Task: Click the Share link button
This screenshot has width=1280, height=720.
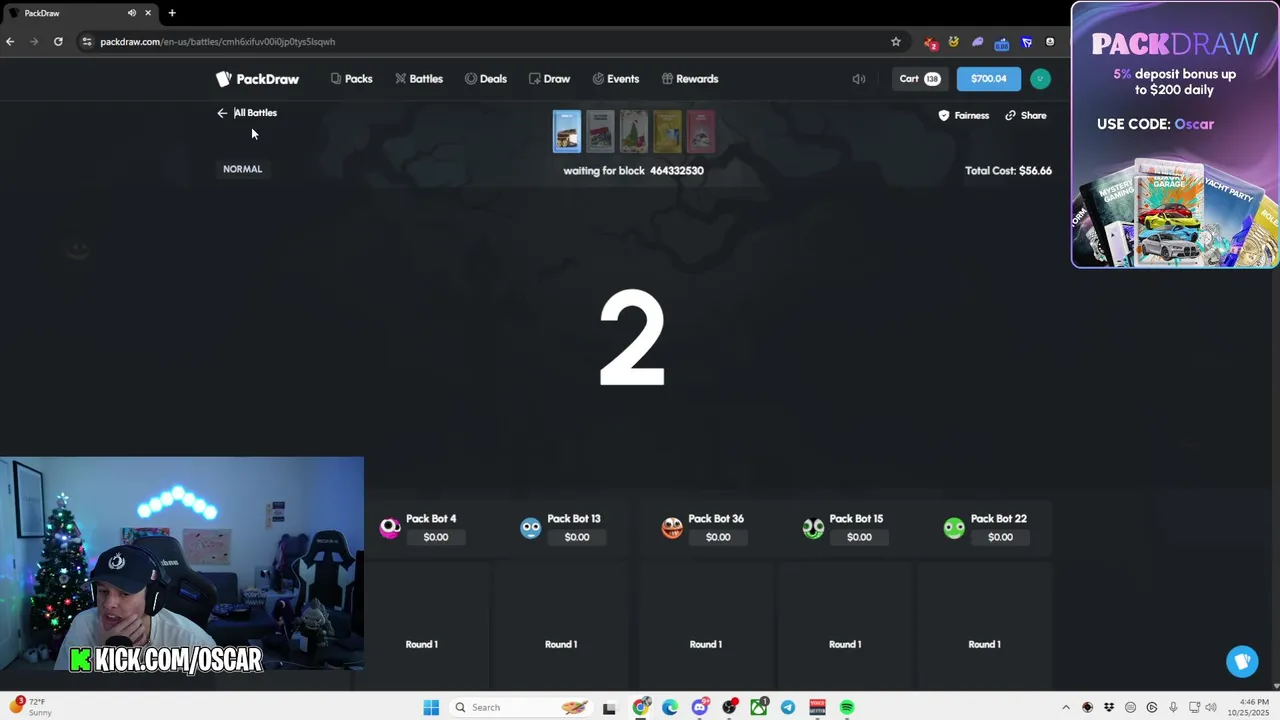Action: point(1026,116)
